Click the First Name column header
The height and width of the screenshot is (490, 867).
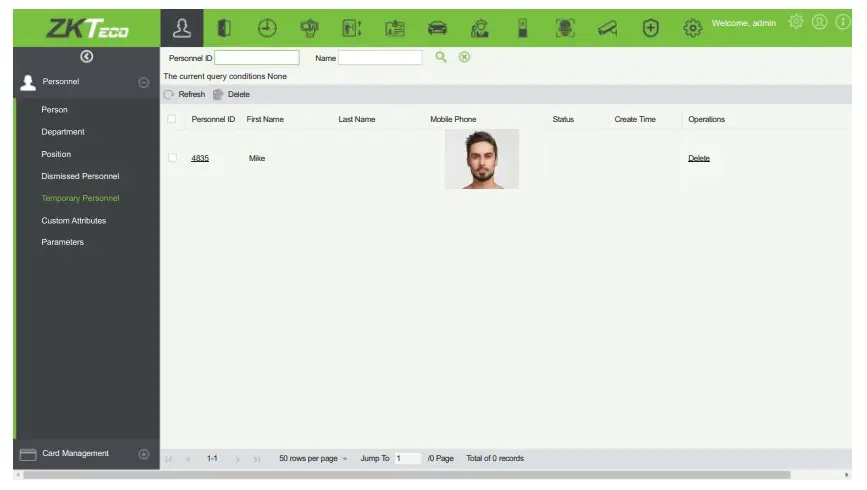(x=265, y=119)
